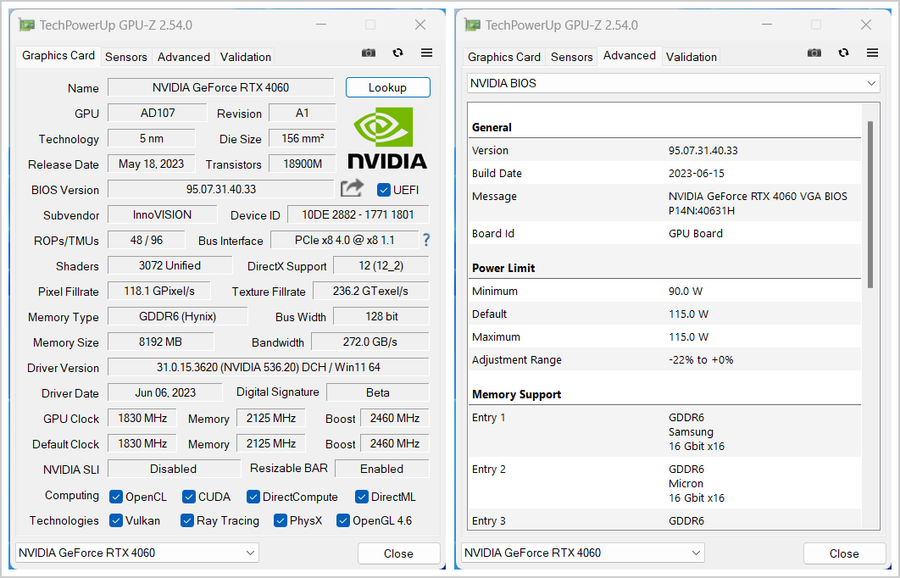Open the hamburger menu in right window

(873, 53)
